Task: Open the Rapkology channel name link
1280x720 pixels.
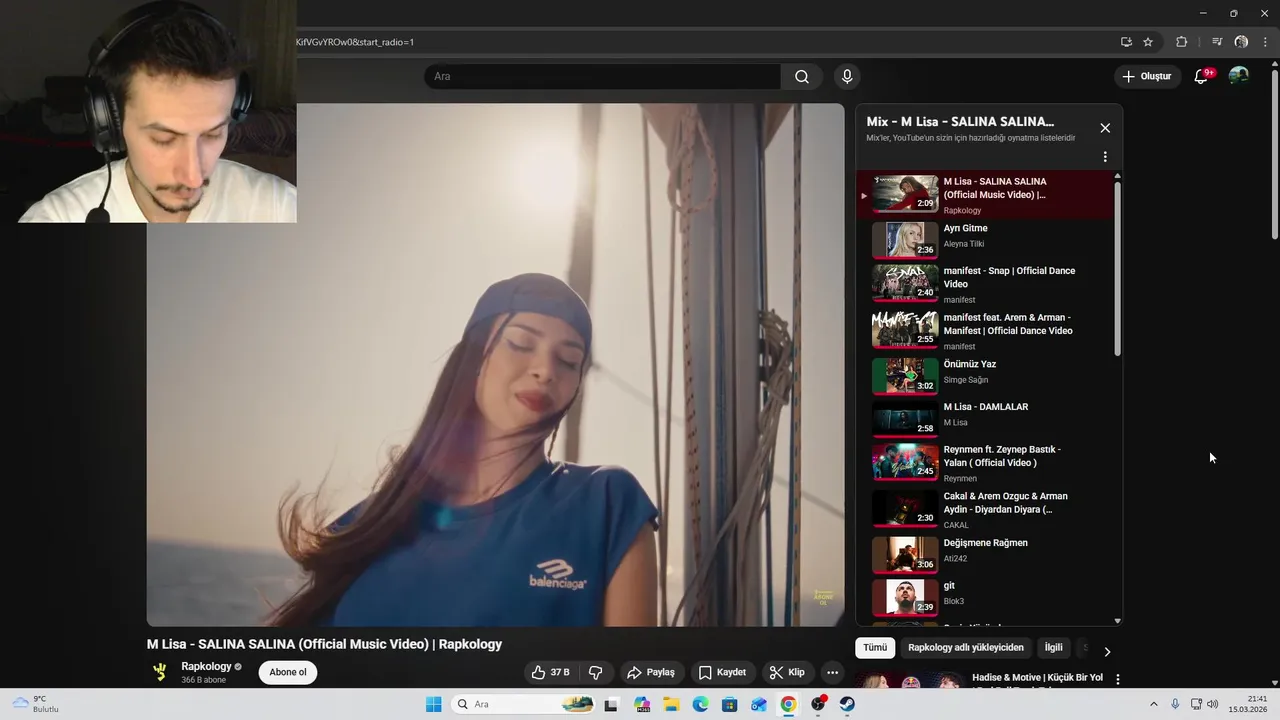Action: click(206, 666)
